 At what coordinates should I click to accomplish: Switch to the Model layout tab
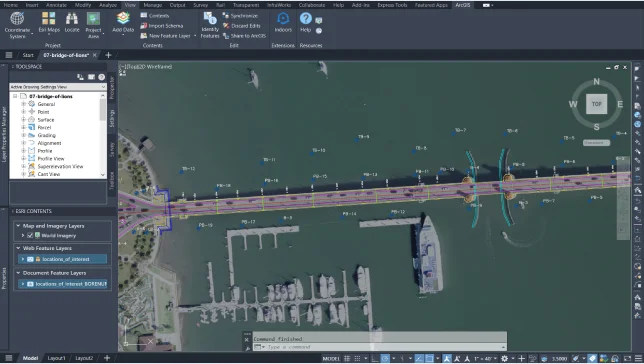[30, 358]
